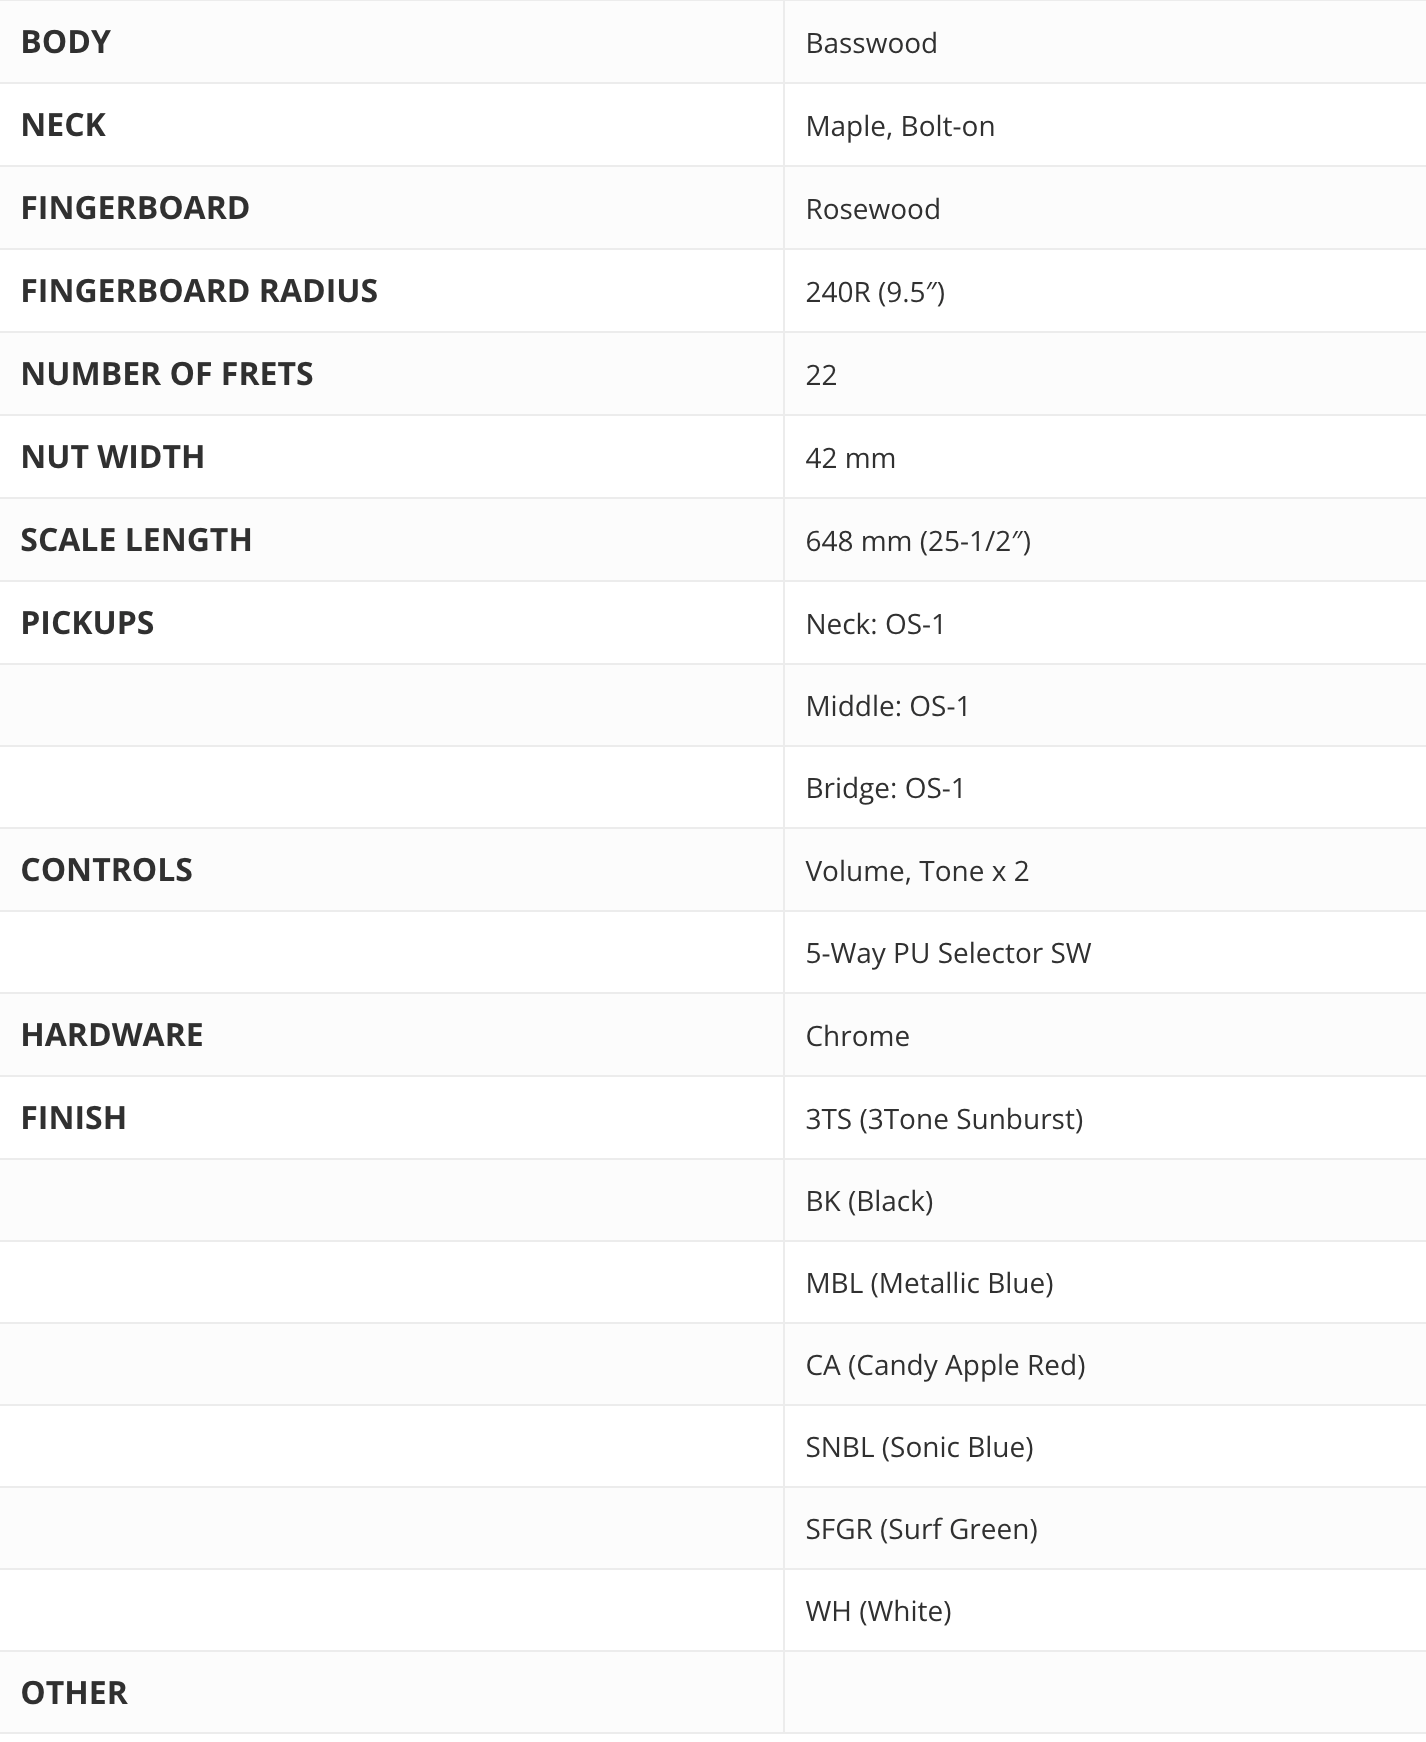Select the Basswood body value
The height and width of the screenshot is (1742, 1426).
(871, 43)
